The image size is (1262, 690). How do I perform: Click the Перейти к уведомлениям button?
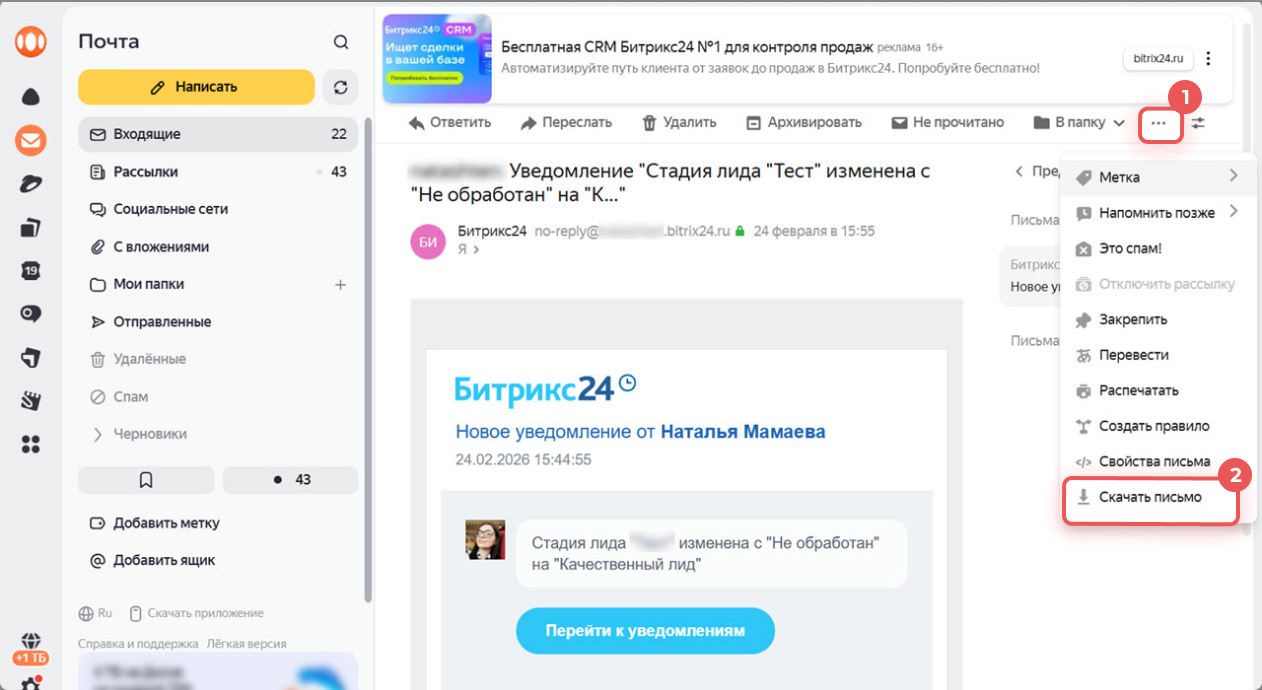(645, 631)
